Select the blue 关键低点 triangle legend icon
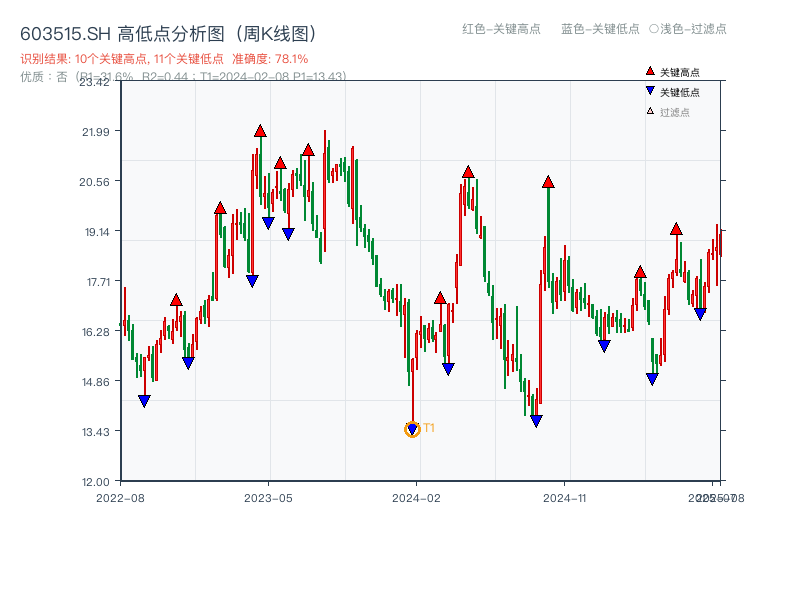This screenshot has width=800, height=600. coord(650,91)
